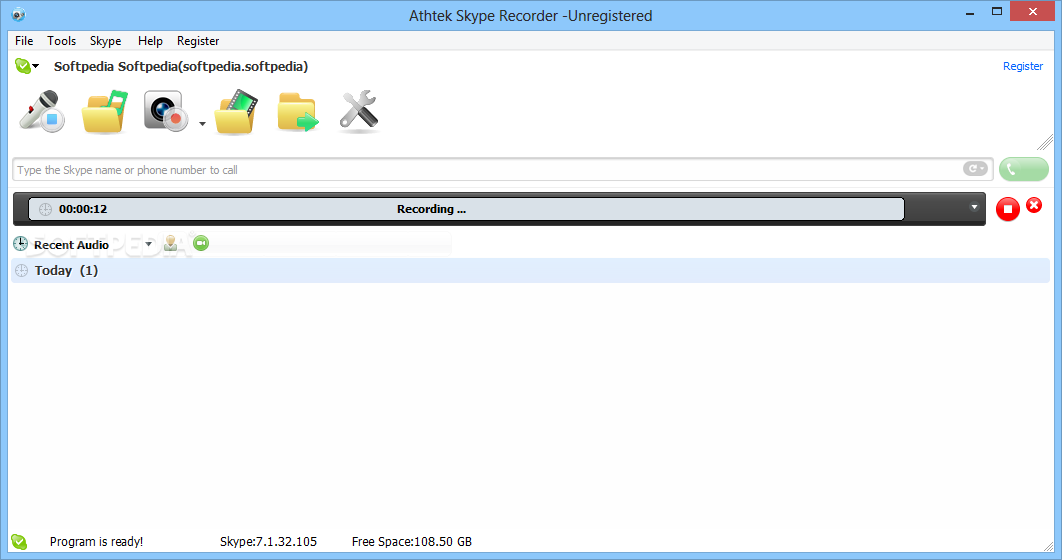Image resolution: width=1062 pixels, height=560 pixels.
Task: Minimize the Athtek Skype Recorder window
Action: 970,12
